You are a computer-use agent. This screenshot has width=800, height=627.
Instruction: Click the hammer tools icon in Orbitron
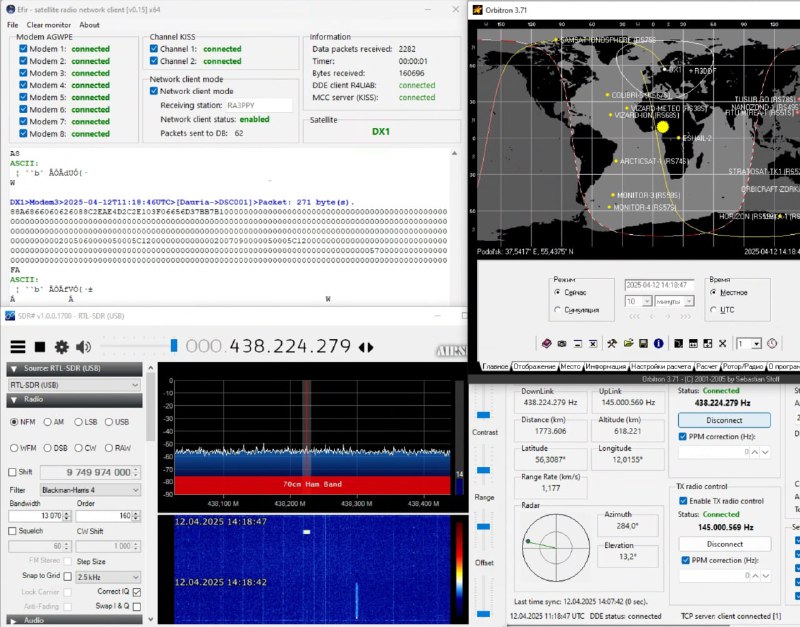pos(611,343)
